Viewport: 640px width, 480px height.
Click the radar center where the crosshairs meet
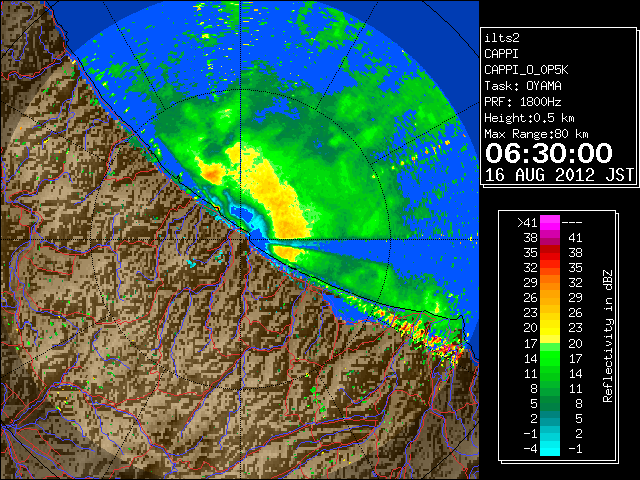pyautogui.click(x=240, y=239)
